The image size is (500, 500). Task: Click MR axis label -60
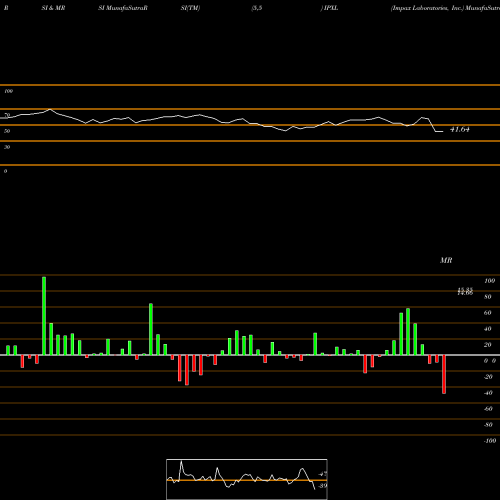488,409
